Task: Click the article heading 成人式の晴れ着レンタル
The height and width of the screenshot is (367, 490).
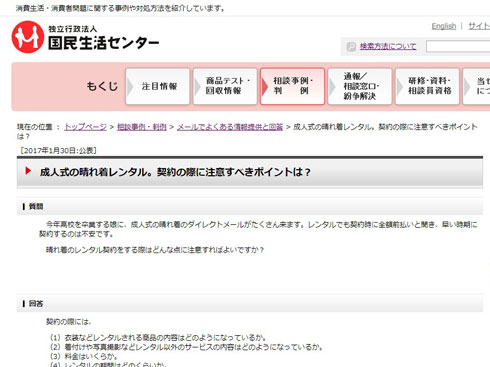Action: pyautogui.click(x=175, y=172)
